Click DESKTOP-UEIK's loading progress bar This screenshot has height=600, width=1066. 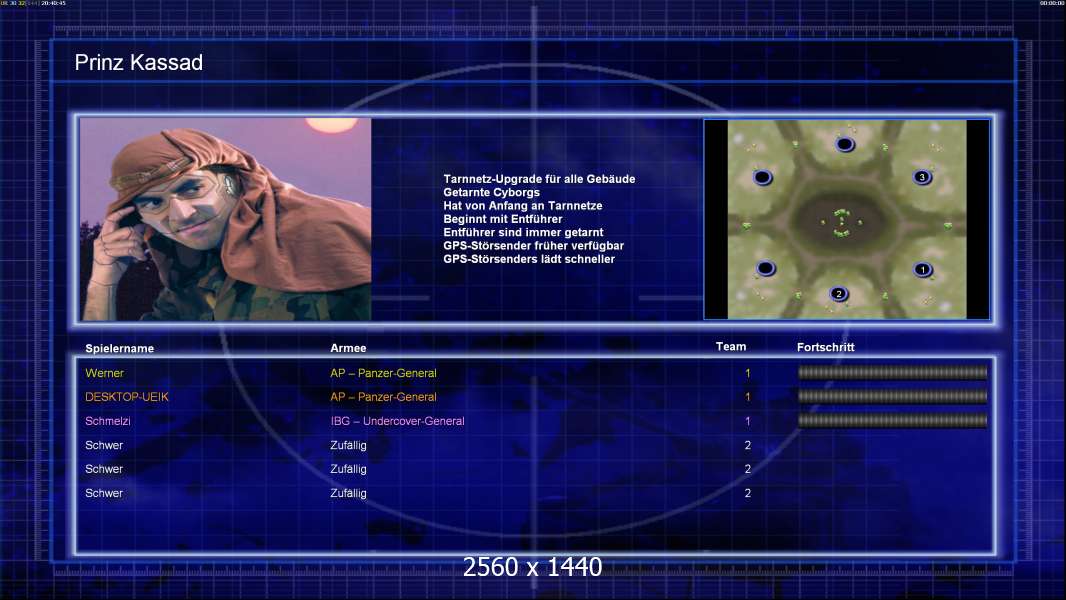893,396
